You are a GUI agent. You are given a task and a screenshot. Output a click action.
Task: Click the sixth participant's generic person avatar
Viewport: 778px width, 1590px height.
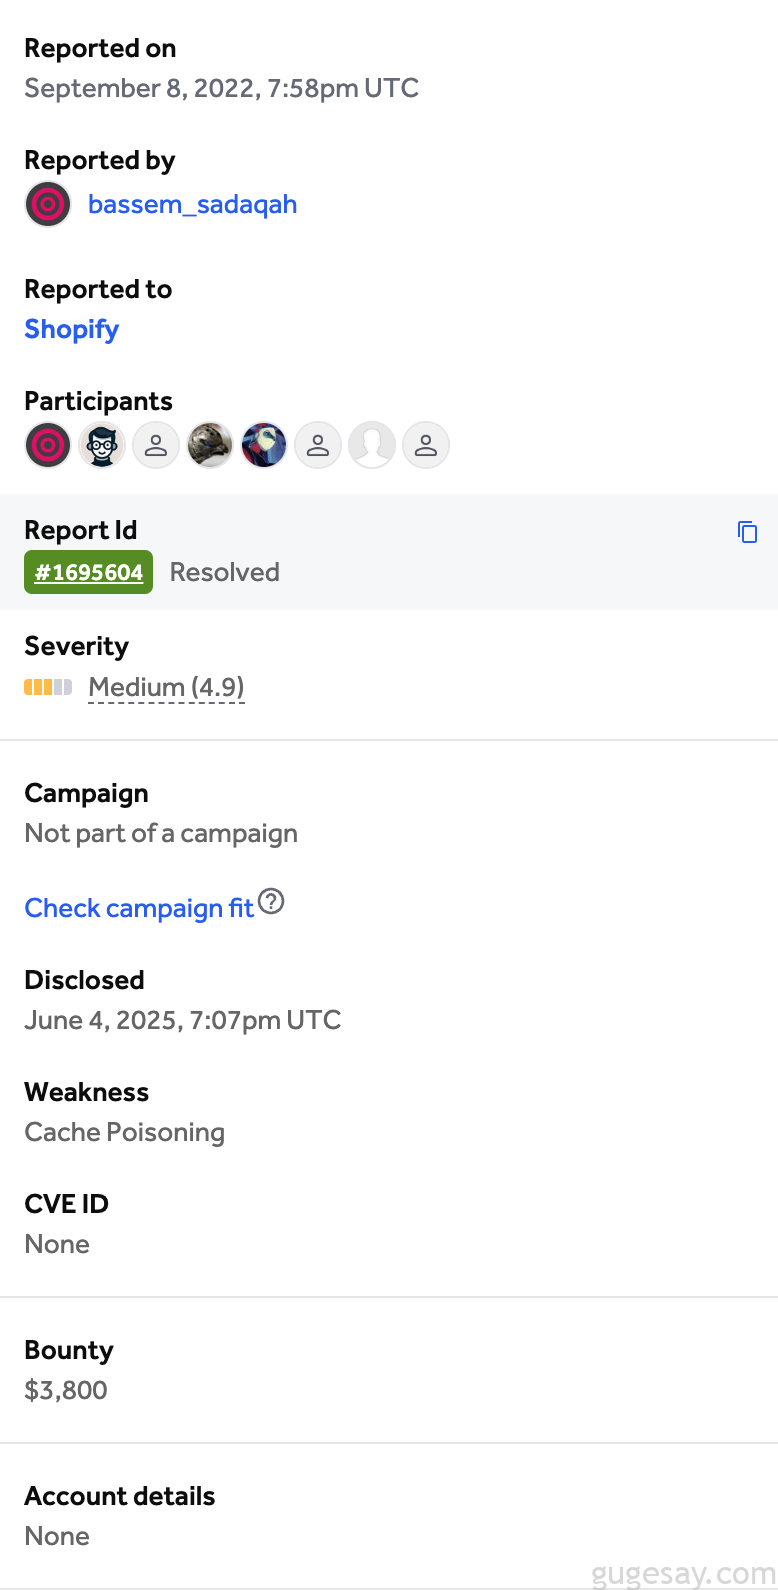pyautogui.click(x=318, y=445)
